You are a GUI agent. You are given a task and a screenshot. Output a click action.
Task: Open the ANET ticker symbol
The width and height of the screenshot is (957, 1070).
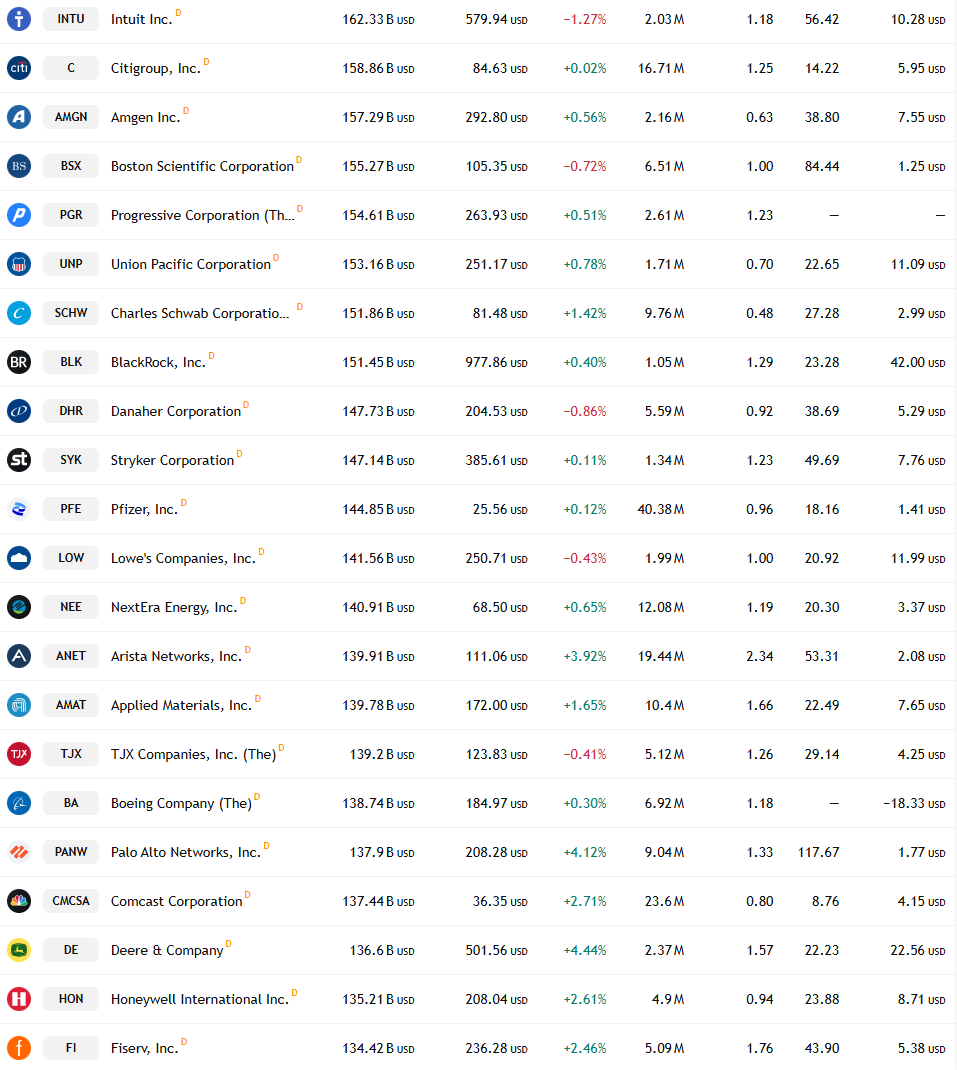(71, 656)
